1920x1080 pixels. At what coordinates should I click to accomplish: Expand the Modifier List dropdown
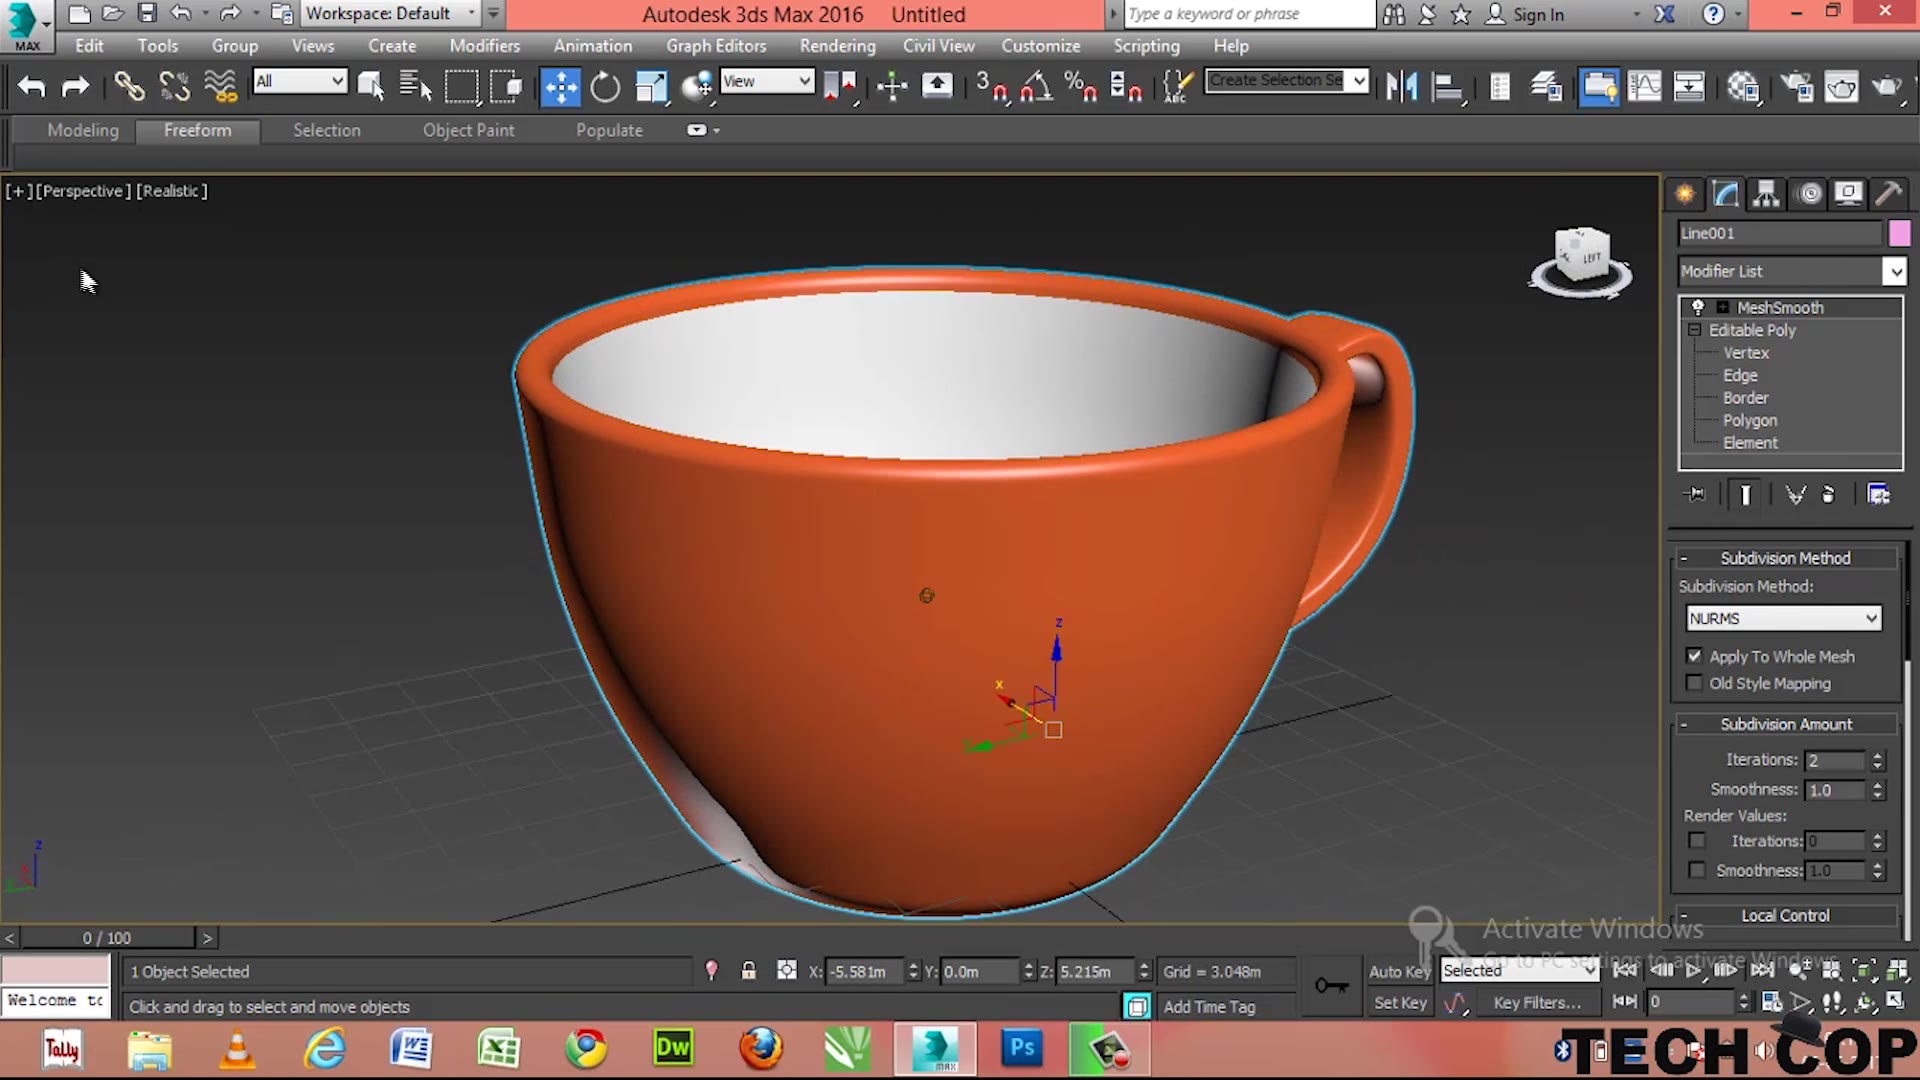(x=1896, y=270)
